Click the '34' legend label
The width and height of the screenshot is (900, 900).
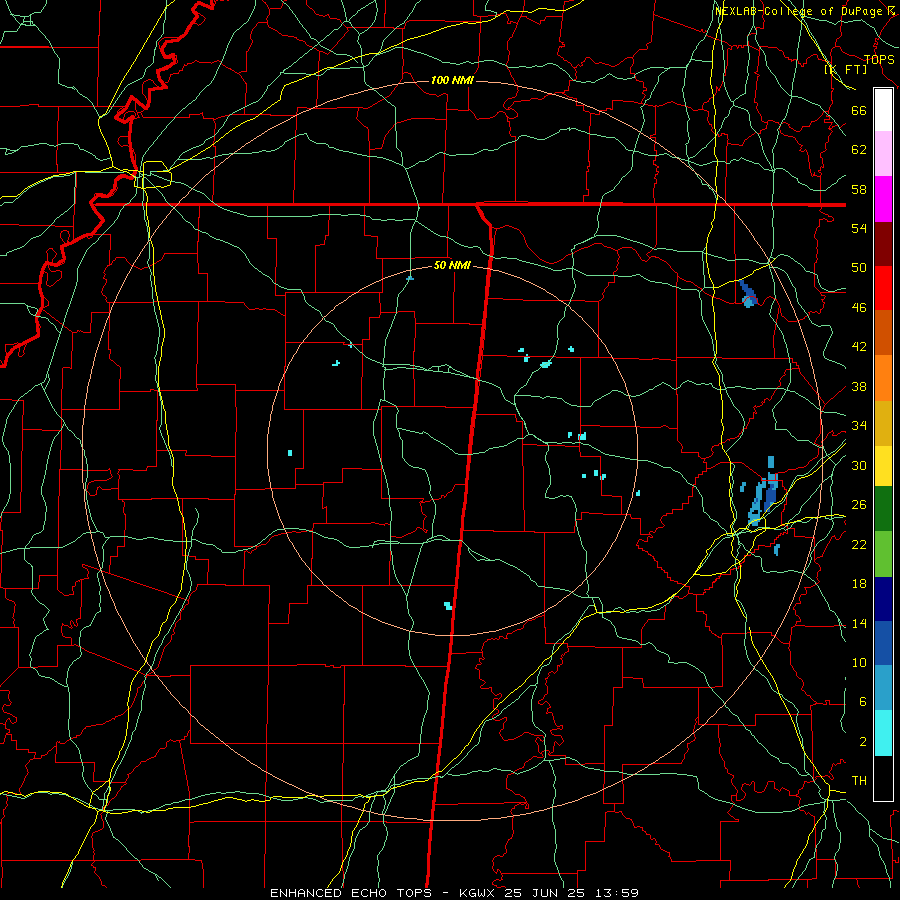click(x=859, y=426)
